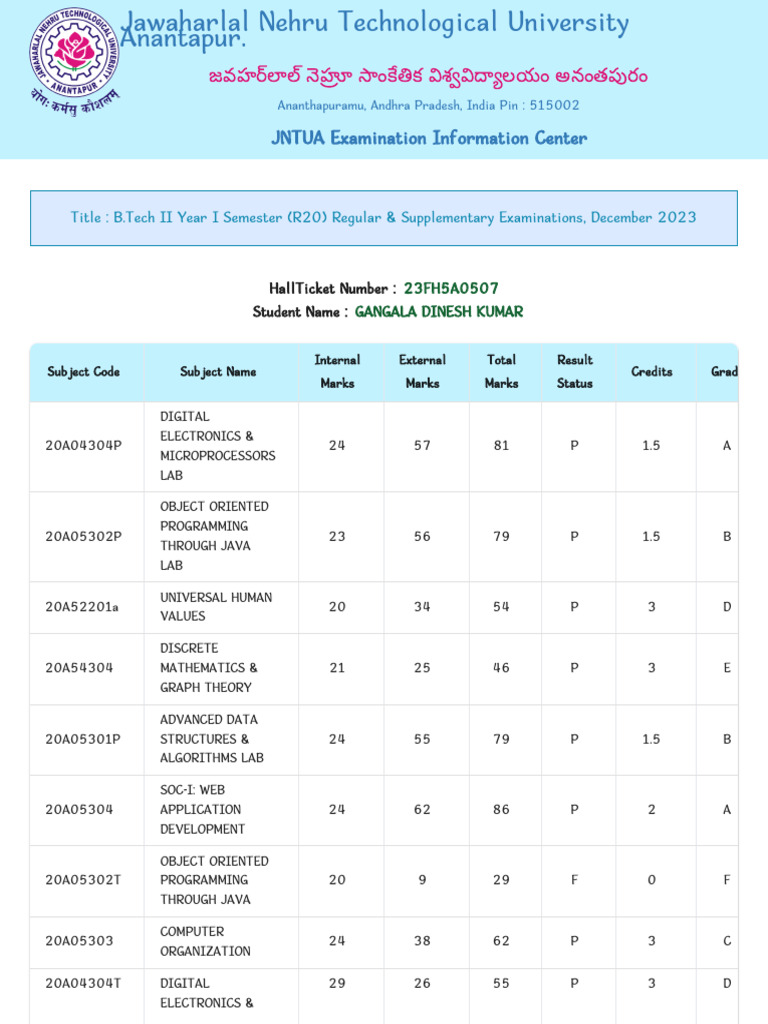Click credits 1.5 in the 20A05302P row

651,536
